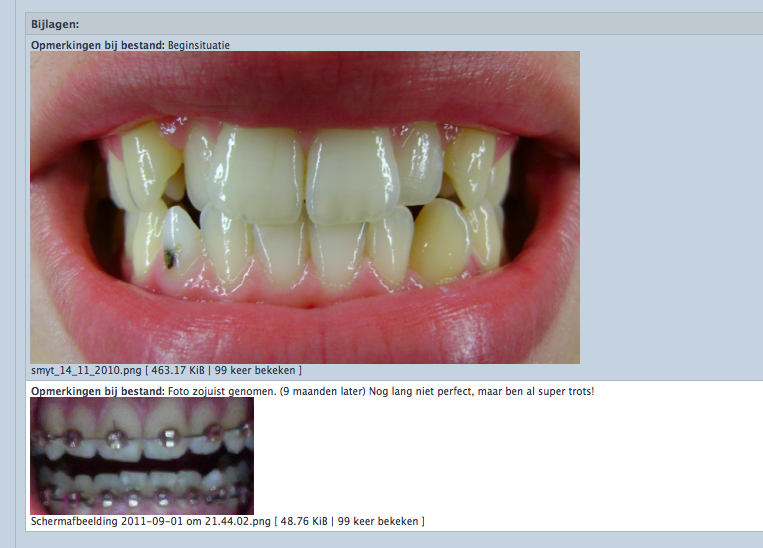Screen dimensions: 763x548
Task: Click the 'Beginsituatie' comment text
Action: point(199,45)
